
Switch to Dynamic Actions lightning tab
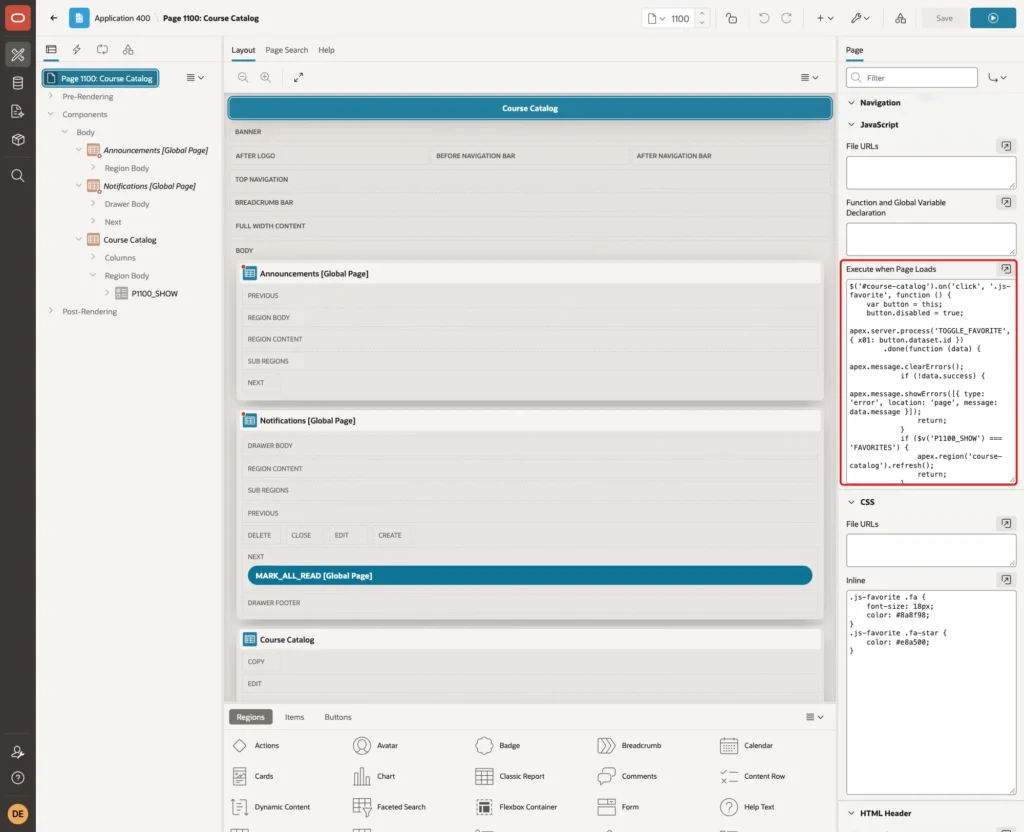point(76,50)
